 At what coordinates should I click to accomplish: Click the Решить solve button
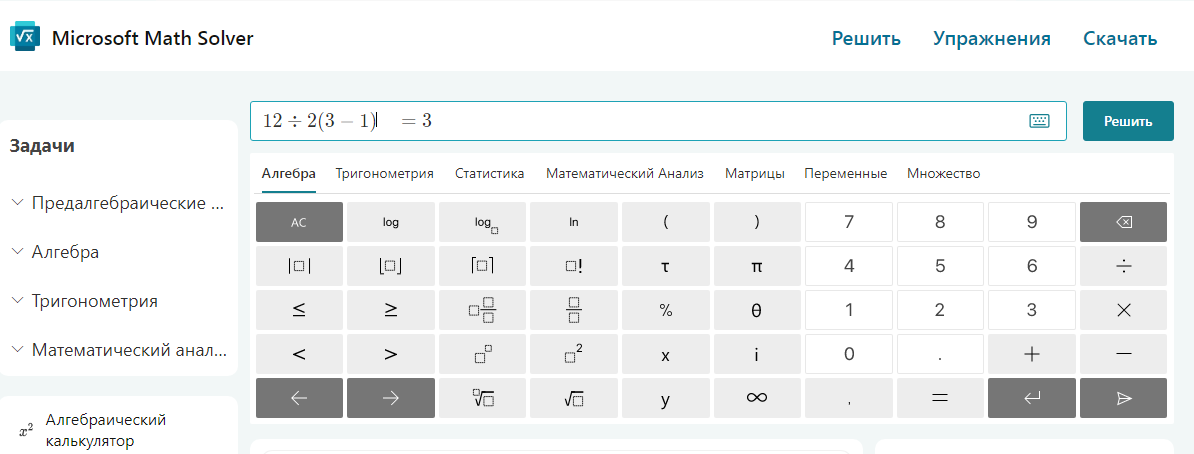tap(1128, 121)
